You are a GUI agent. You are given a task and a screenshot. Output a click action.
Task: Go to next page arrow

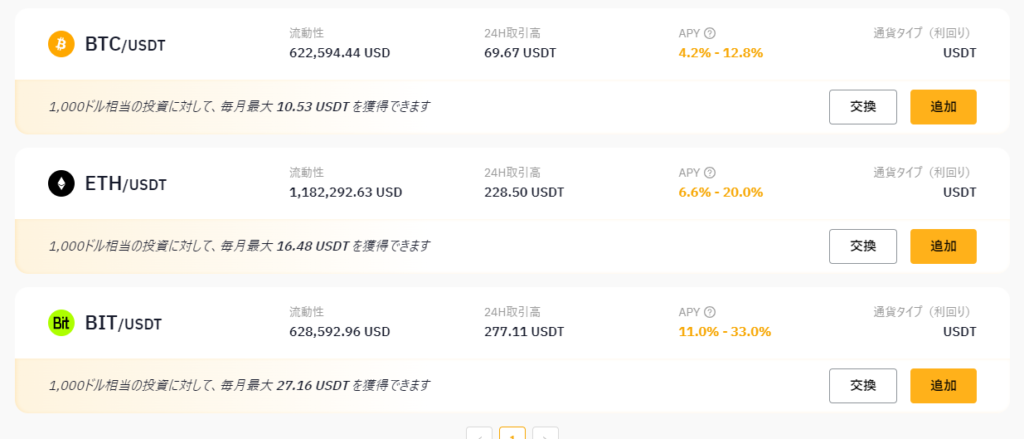coord(545,434)
